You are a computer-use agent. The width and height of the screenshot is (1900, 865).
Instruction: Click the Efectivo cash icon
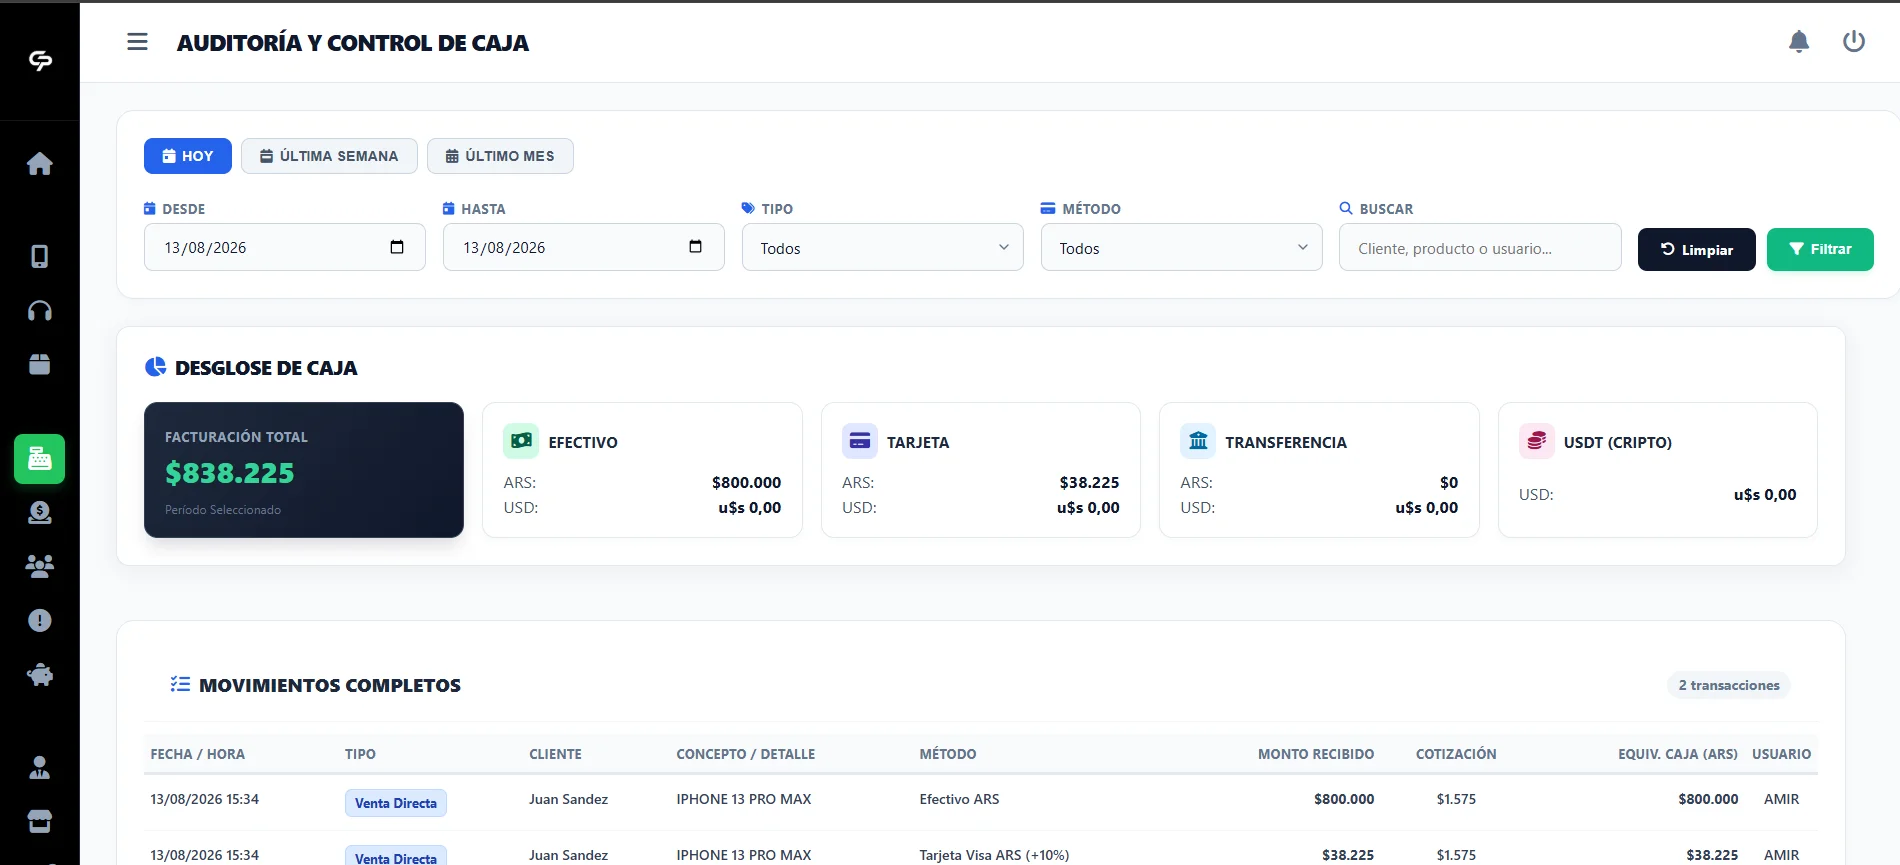(521, 441)
